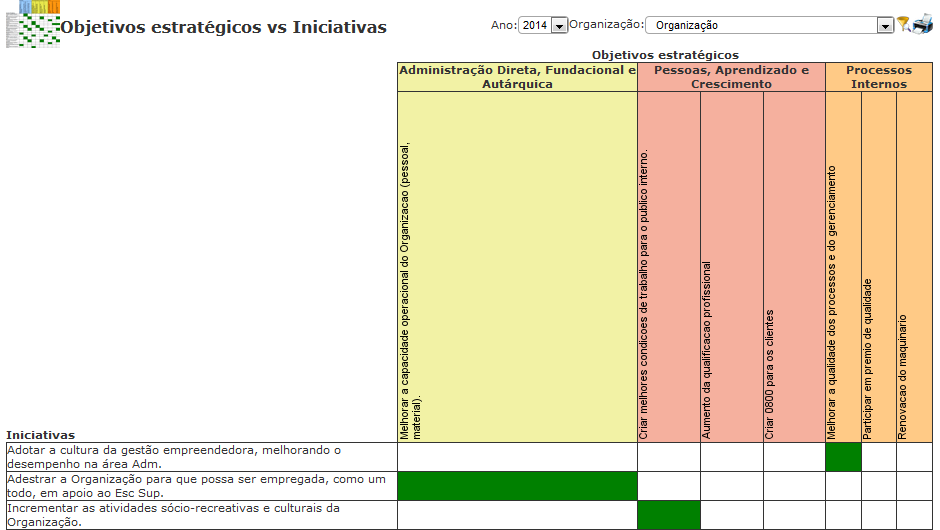Click objective Participar em premio de qualidade
The image size is (940, 530).
coord(879,267)
